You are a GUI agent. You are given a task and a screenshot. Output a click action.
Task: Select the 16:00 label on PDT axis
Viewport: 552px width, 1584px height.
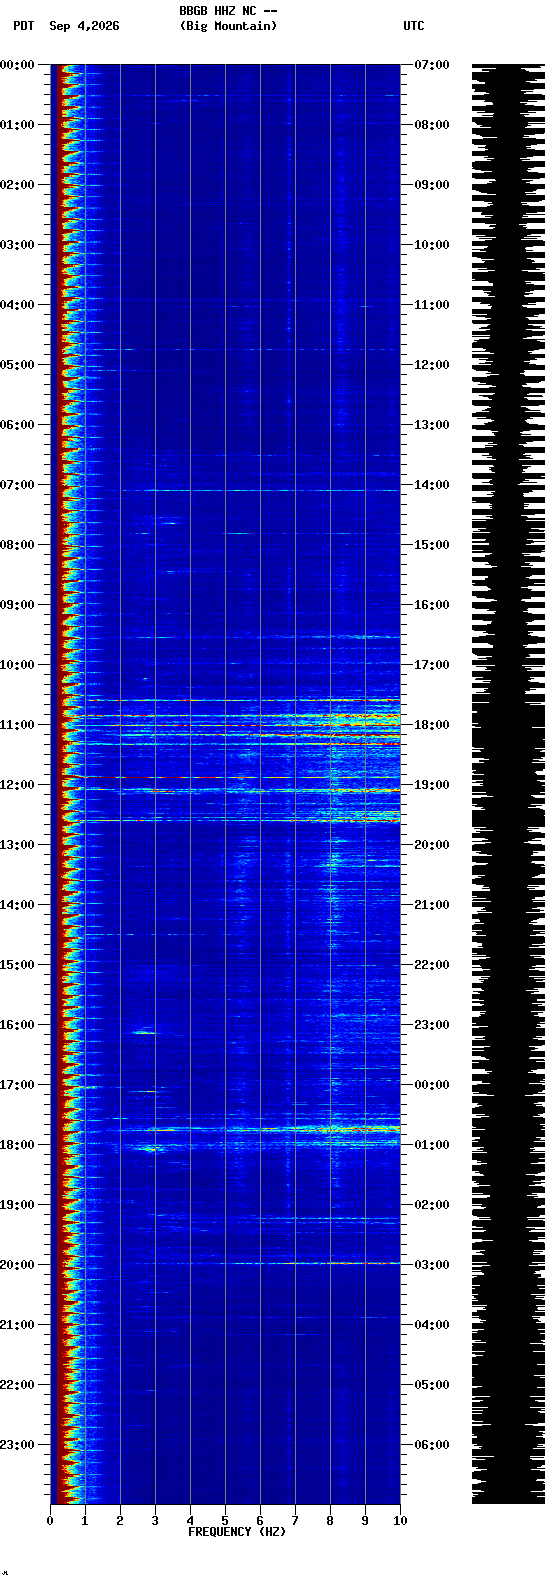tap(17, 1025)
